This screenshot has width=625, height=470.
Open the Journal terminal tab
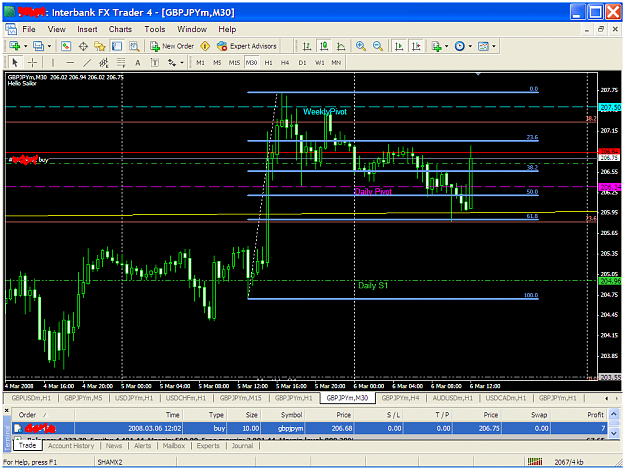[x=242, y=446]
